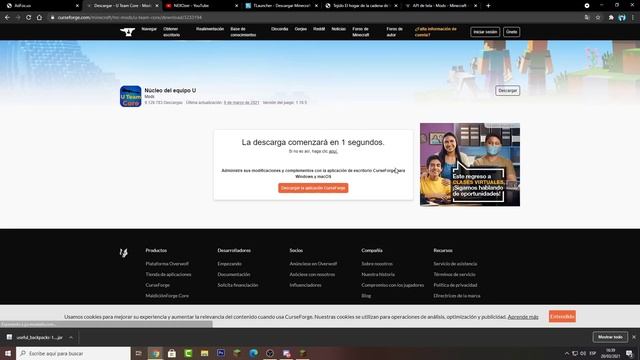Open Anúnciese en Overwolf footer link

pyautogui.click(x=313, y=264)
